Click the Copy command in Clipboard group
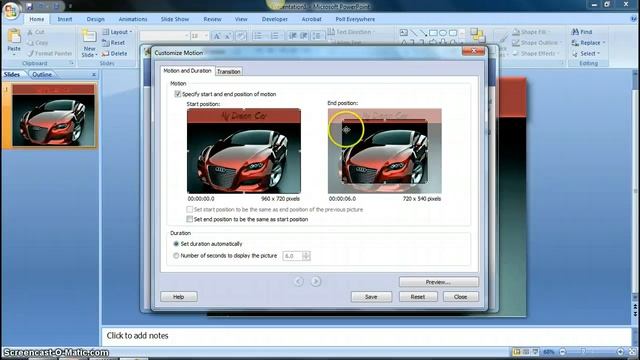Image resolution: width=640 pixels, height=360 pixels. [38, 42]
